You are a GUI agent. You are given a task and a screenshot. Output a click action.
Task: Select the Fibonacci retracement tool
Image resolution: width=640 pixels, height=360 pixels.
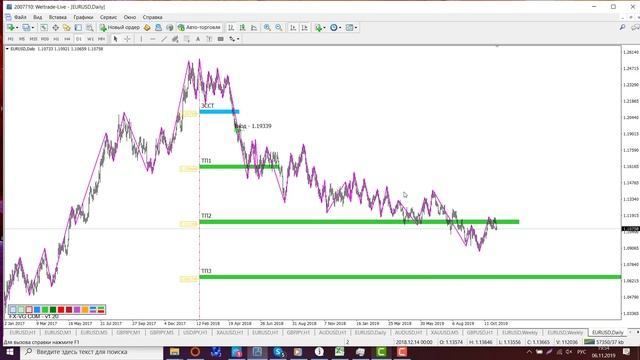point(187,39)
